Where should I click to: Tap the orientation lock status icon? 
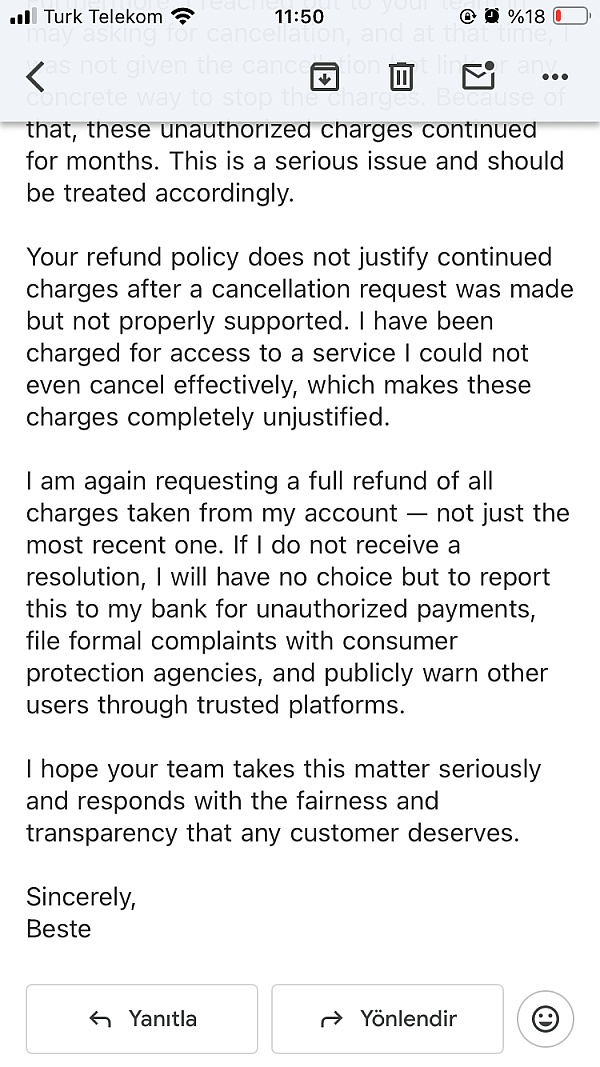click(x=468, y=16)
